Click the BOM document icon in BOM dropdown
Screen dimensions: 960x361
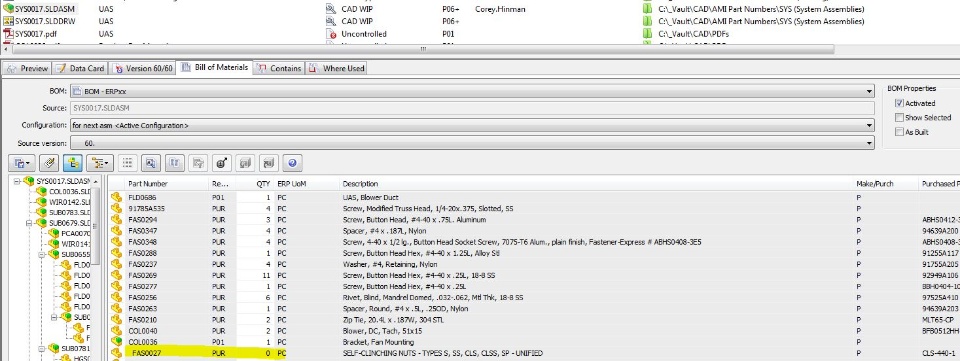(x=77, y=91)
